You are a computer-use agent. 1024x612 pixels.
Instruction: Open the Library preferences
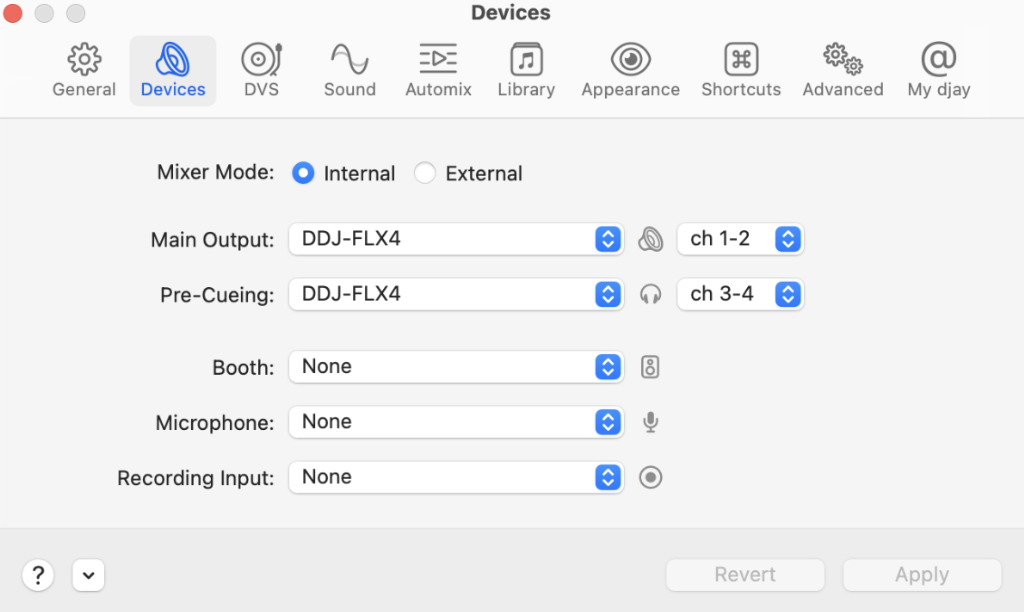tap(526, 70)
